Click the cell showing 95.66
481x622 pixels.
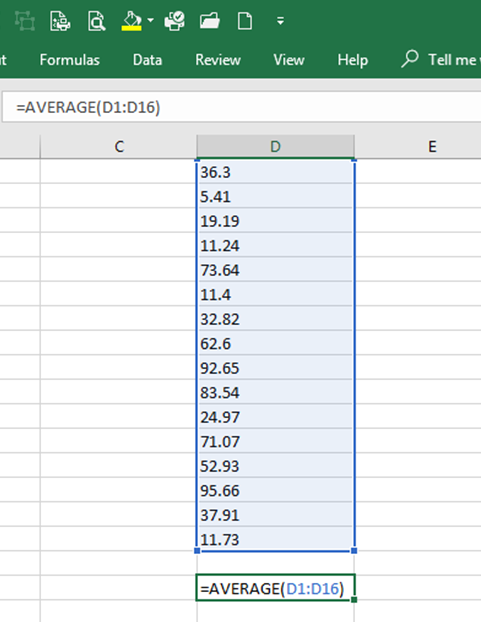point(275,490)
